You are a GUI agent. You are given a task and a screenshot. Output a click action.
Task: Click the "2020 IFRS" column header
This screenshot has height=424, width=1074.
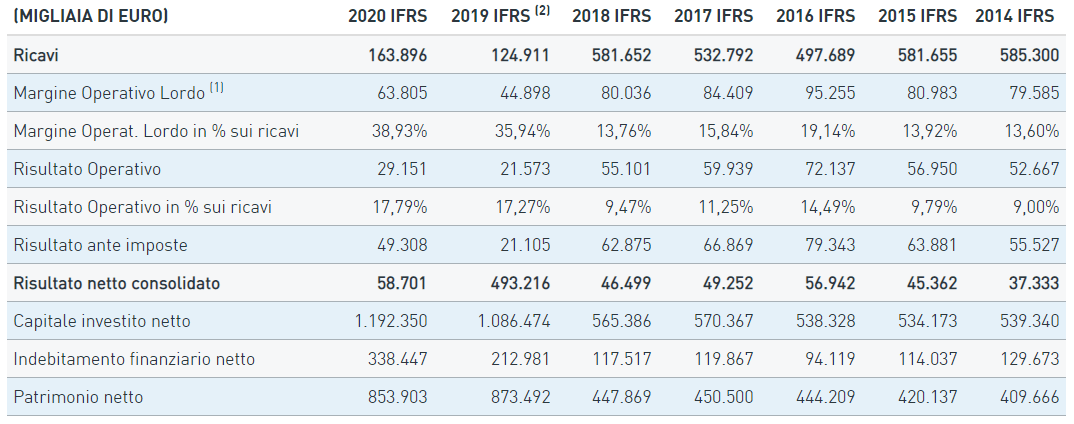point(387,16)
